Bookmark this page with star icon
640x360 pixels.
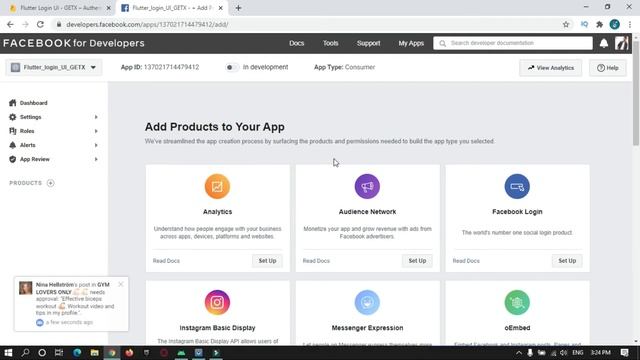(x=566, y=24)
